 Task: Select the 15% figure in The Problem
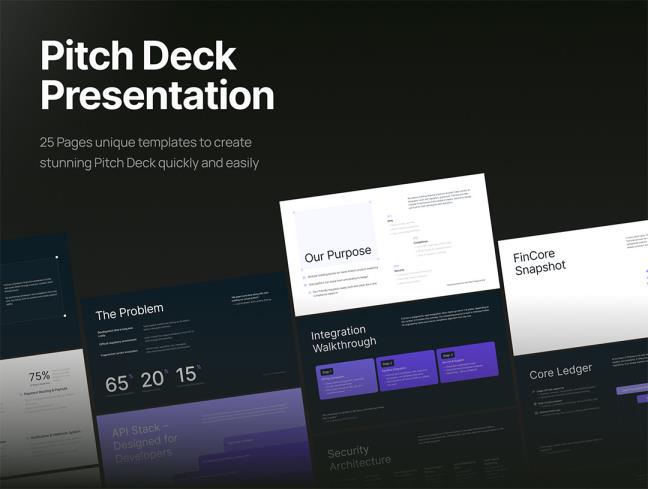(187, 375)
